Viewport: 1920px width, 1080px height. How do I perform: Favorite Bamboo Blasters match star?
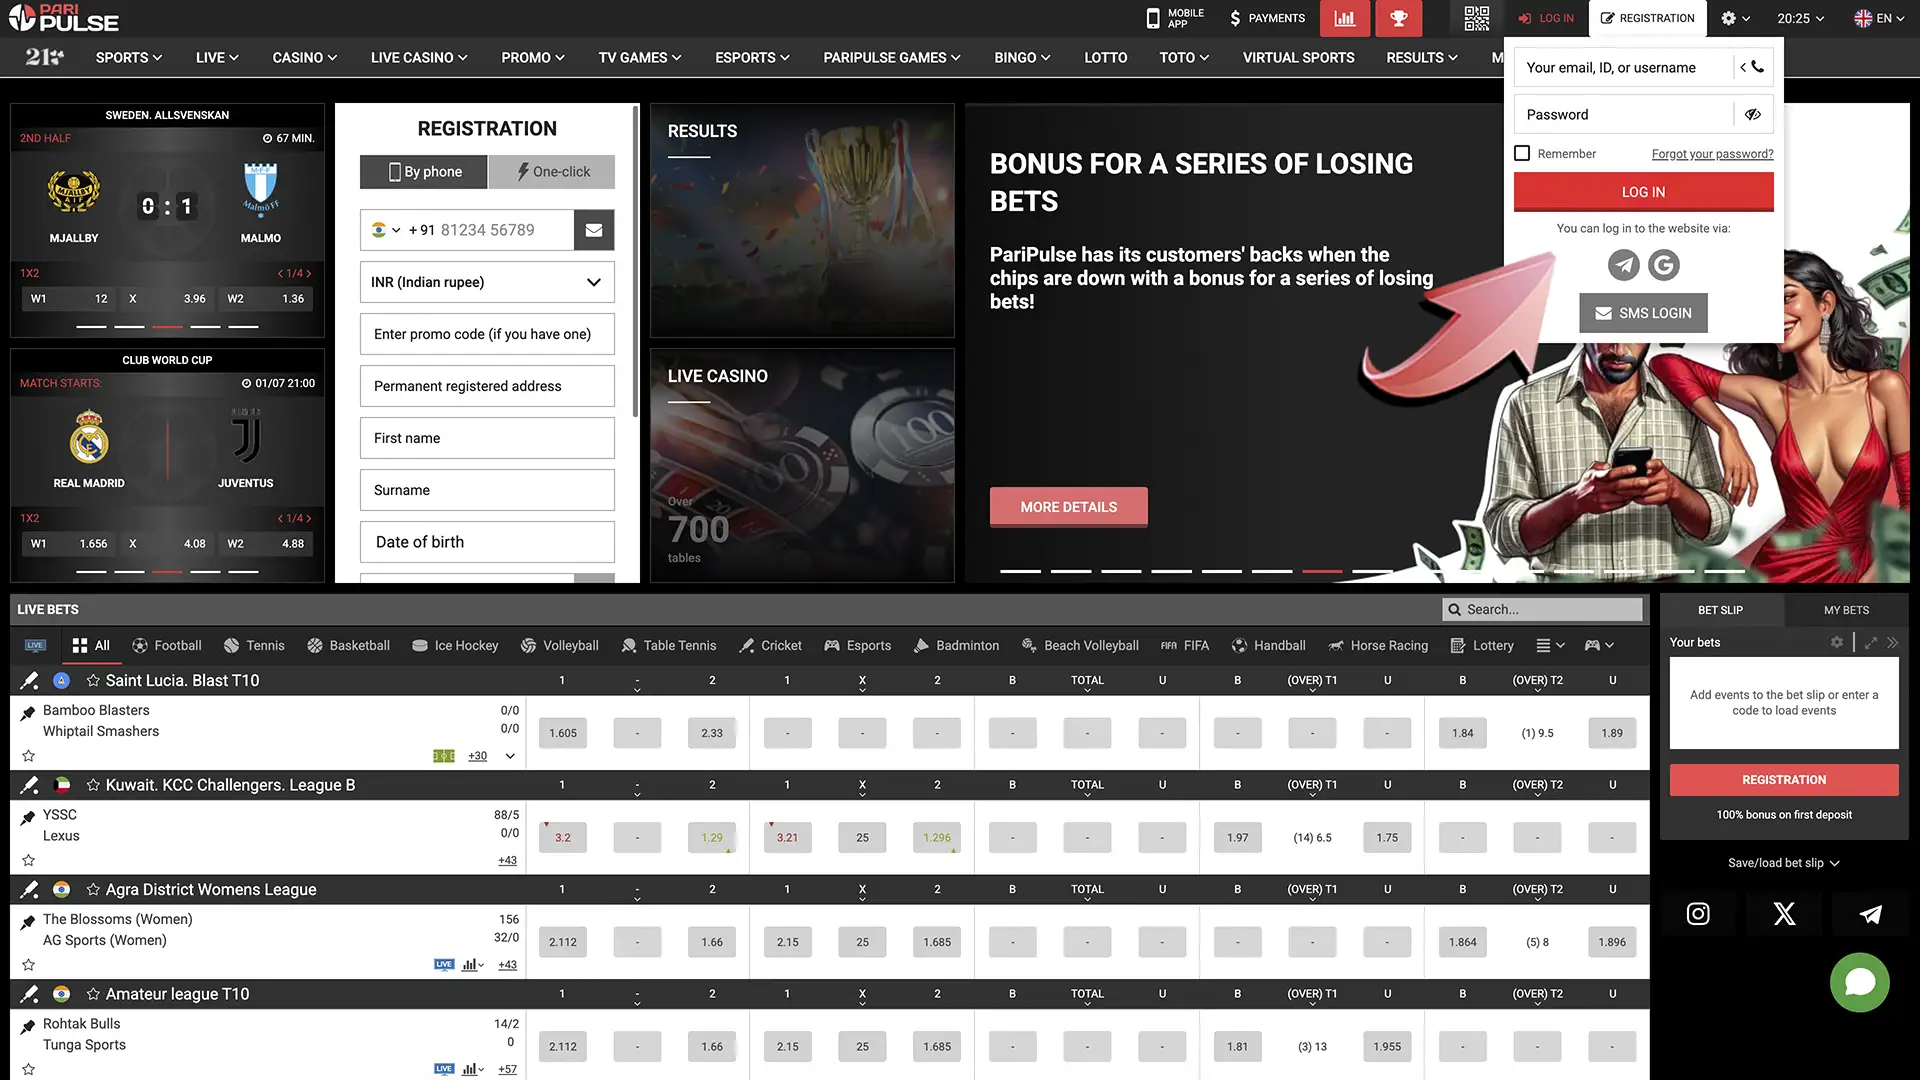28,756
